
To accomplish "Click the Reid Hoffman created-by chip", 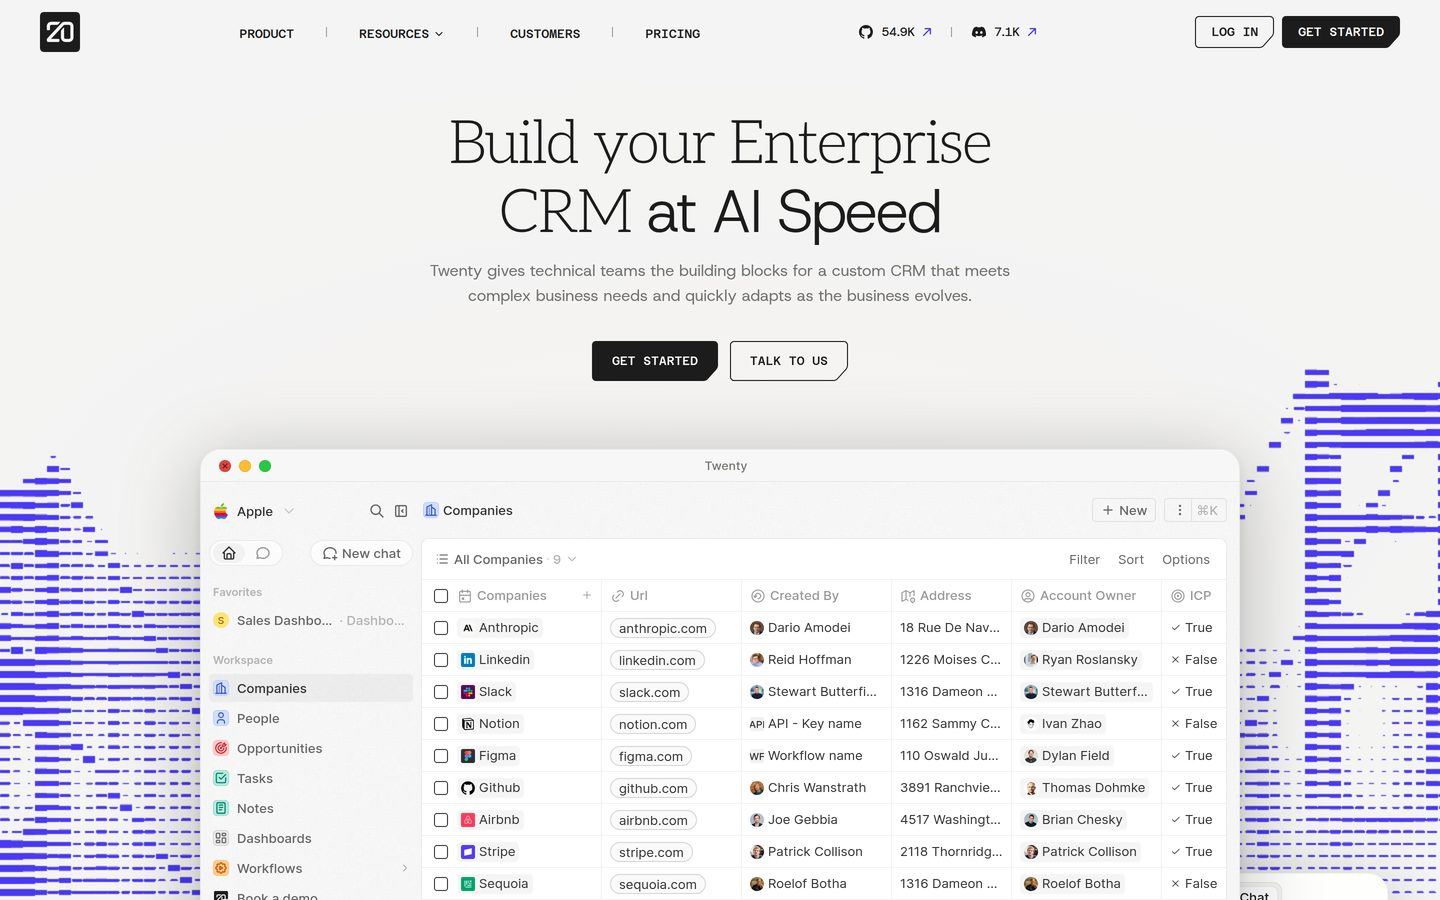I will tap(801, 660).
